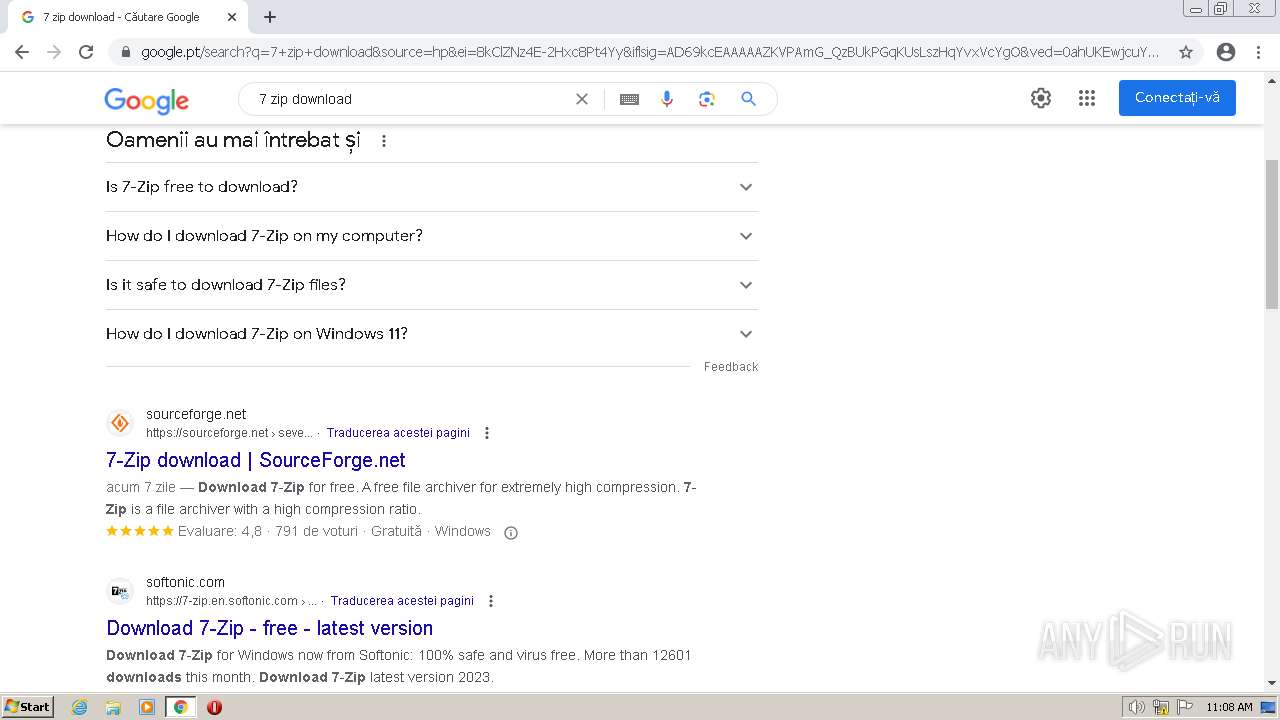Click the SourceForge favicon in results

pos(120,423)
